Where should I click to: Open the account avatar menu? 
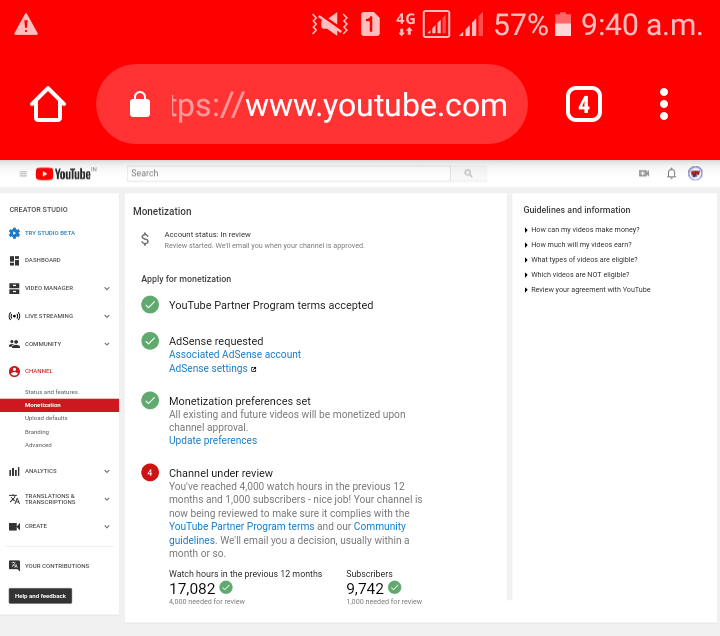695,173
